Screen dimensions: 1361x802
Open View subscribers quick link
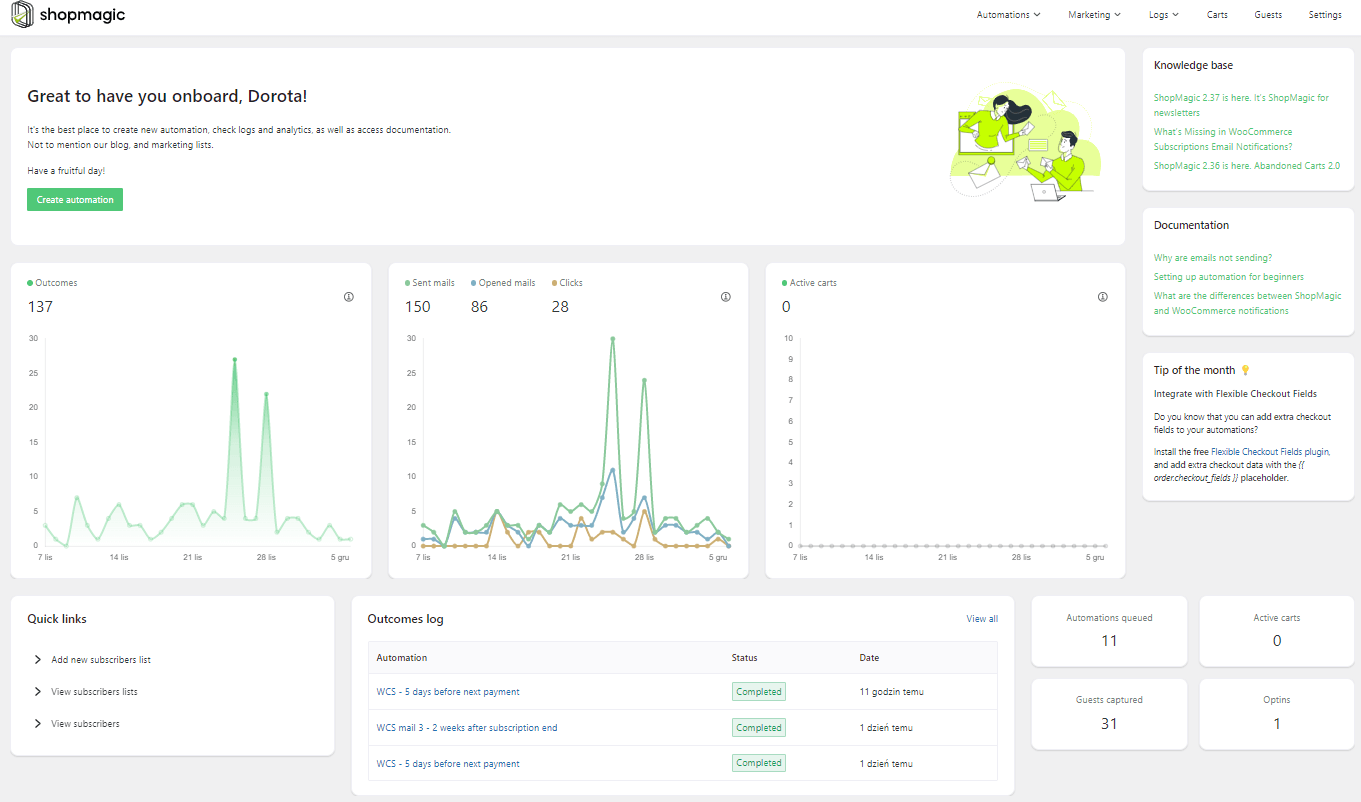pos(85,724)
